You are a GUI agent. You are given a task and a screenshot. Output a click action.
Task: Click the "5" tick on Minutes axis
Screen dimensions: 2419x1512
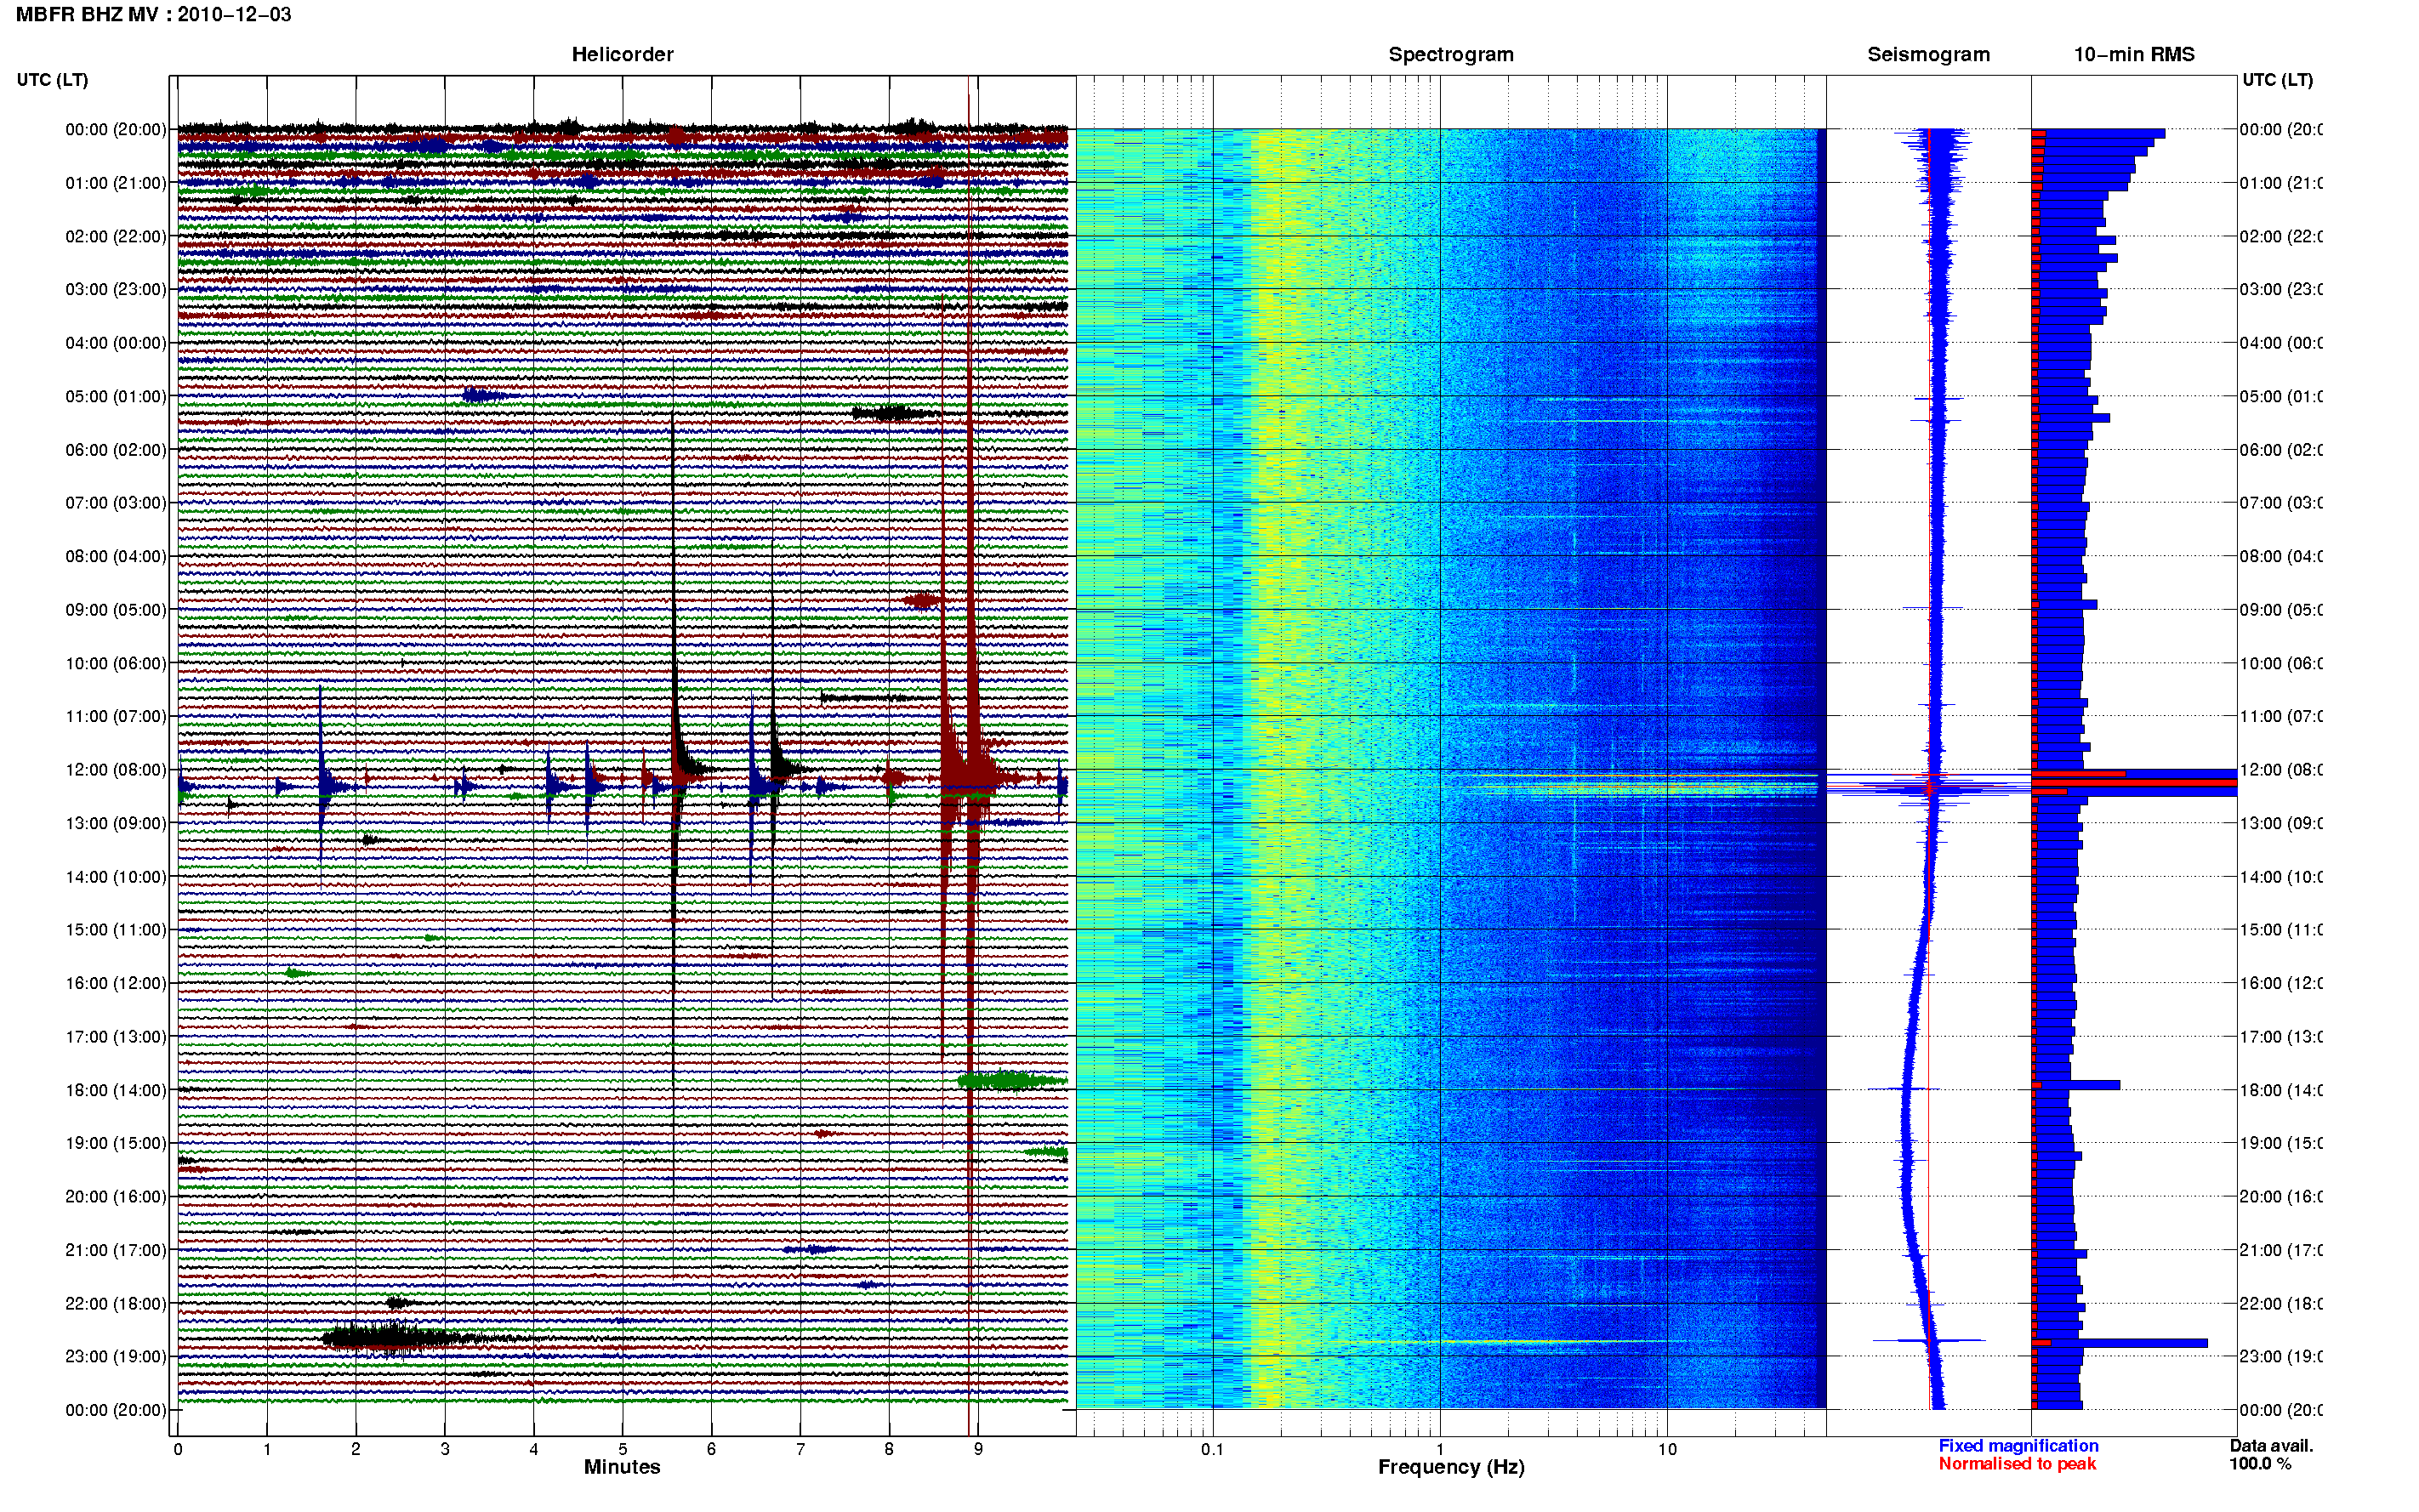623,1449
